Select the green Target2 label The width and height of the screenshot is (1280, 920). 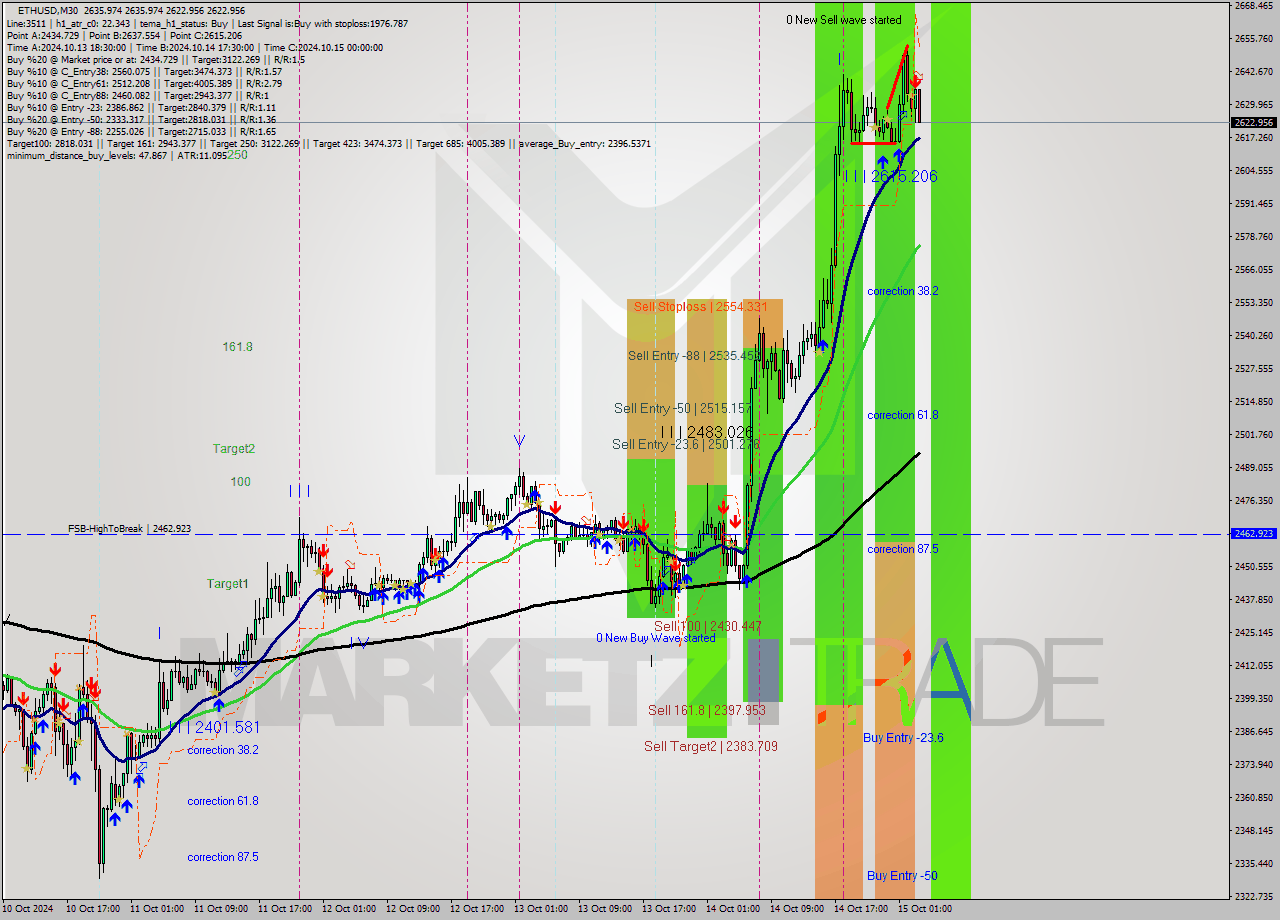pos(233,449)
